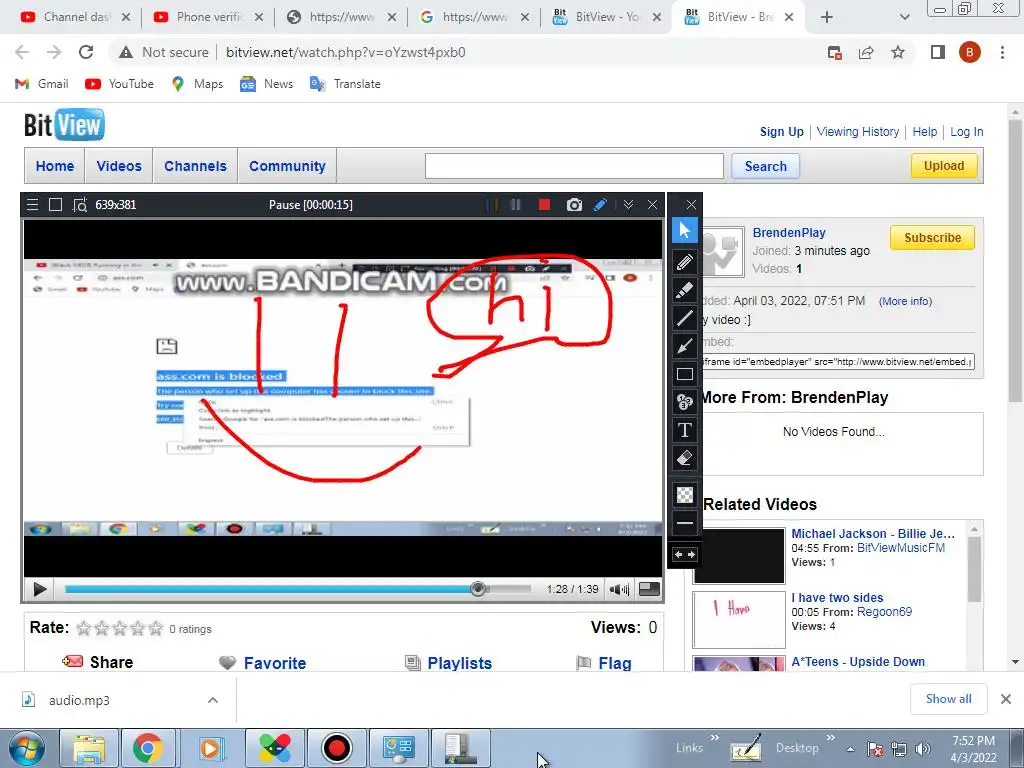Open the Videos tab
The width and height of the screenshot is (1024, 768).
click(119, 166)
